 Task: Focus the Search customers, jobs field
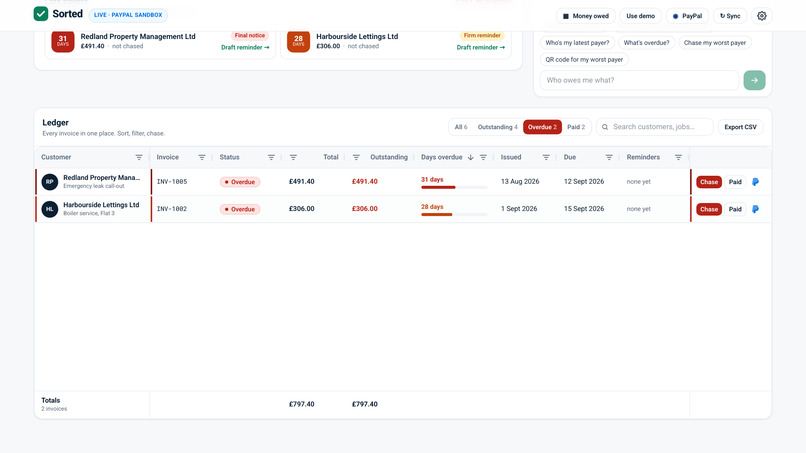coord(654,127)
